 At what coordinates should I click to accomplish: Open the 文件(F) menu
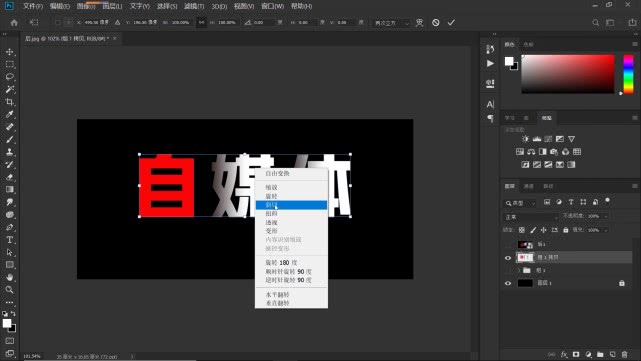point(33,6)
